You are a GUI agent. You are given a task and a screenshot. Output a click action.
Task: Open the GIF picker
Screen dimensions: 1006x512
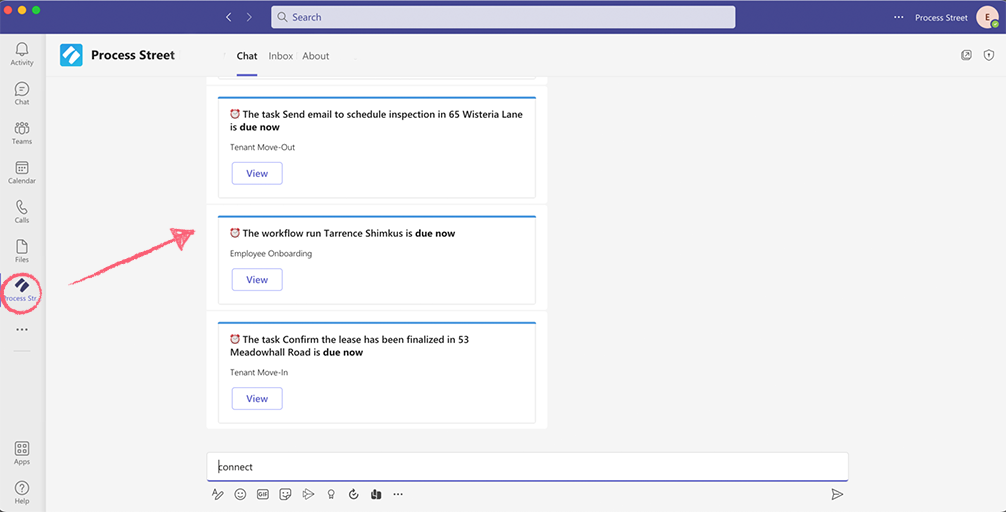coord(262,494)
